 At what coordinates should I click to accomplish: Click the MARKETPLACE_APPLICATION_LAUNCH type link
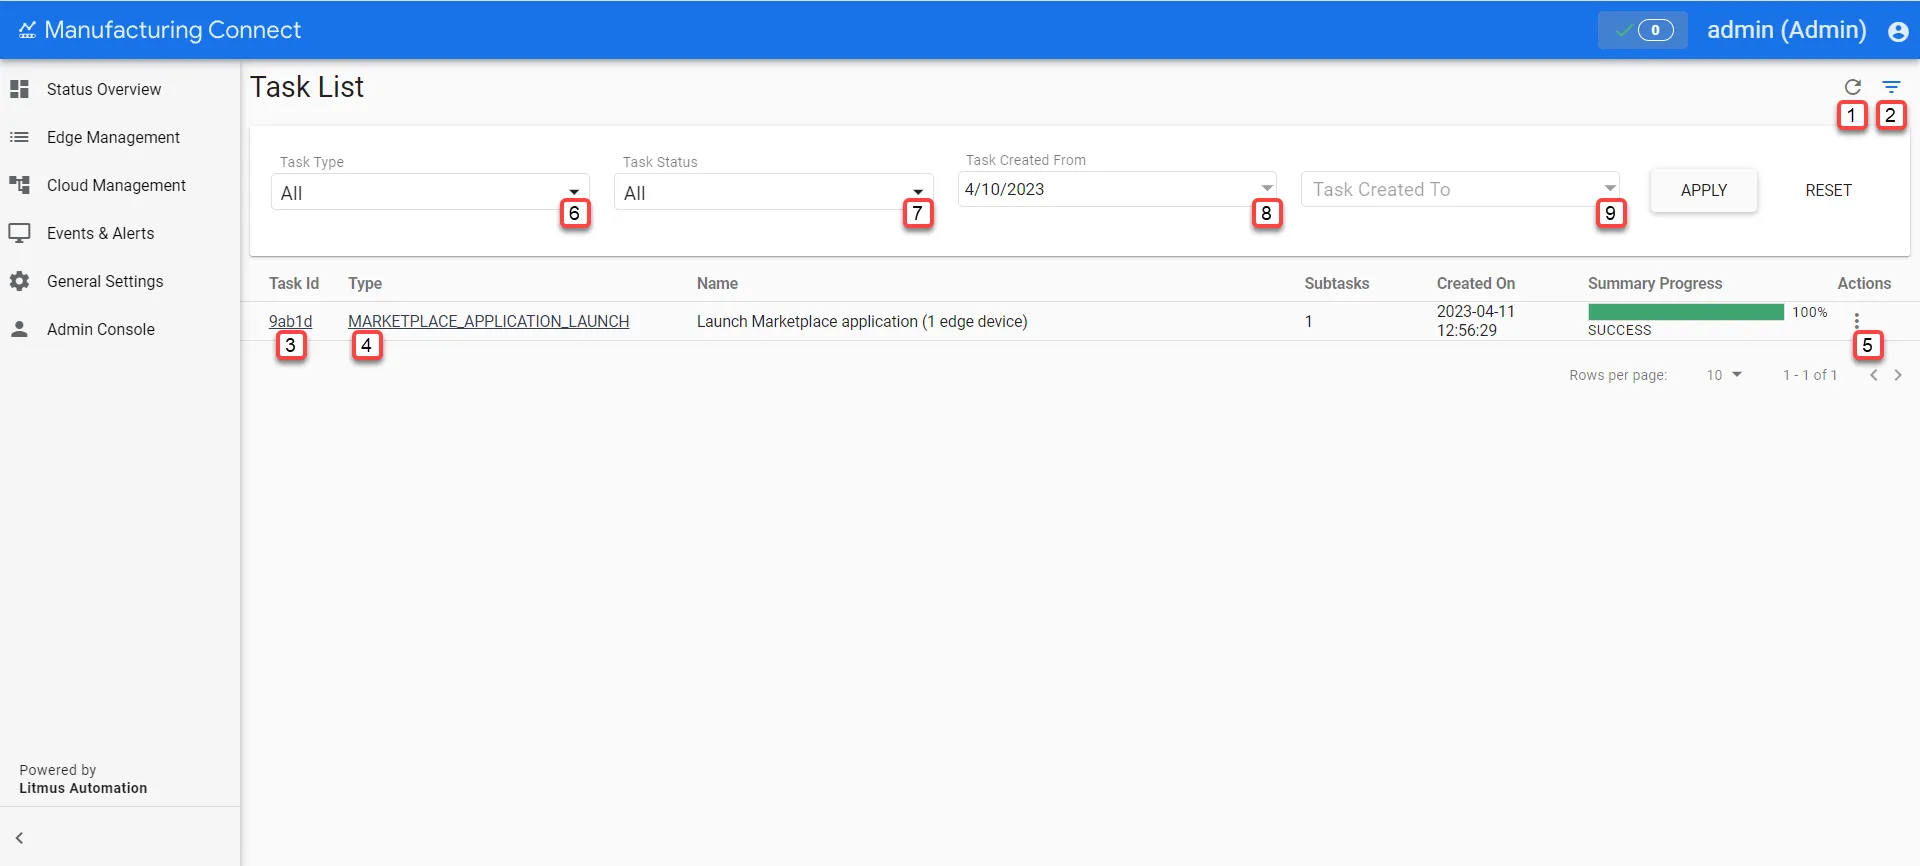pyautogui.click(x=488, y=321)
